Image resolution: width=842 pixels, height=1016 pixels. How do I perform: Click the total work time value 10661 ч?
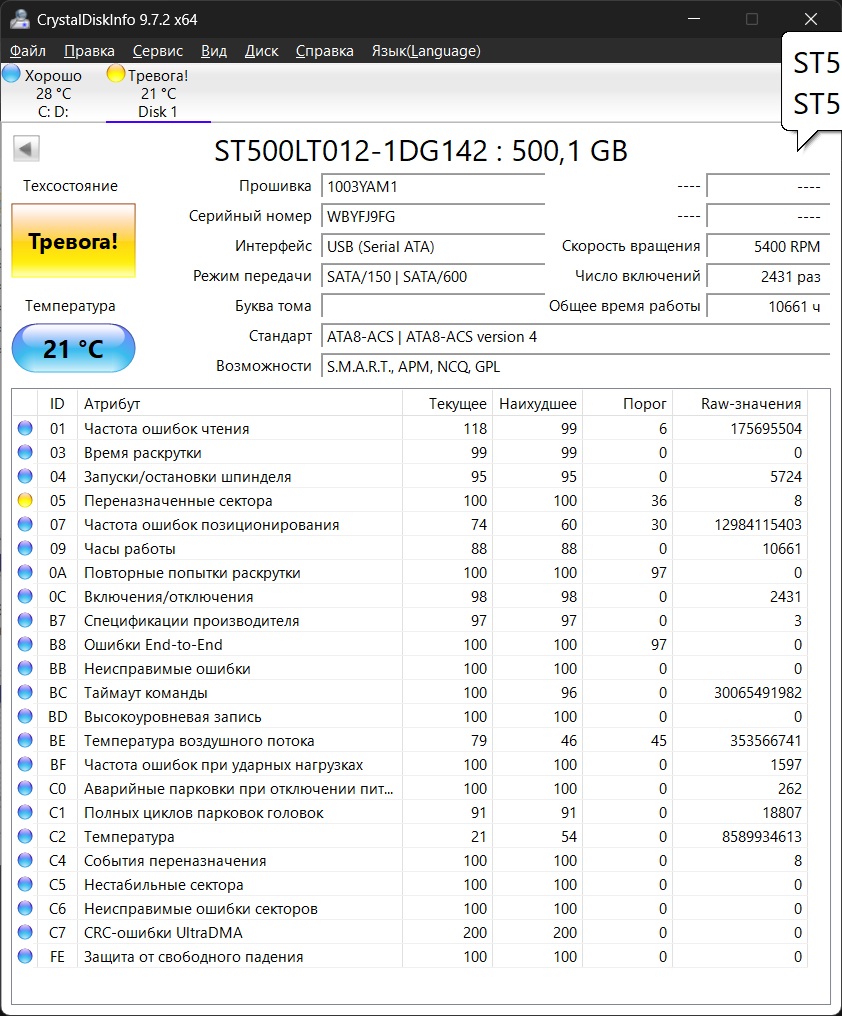(768, 306)
